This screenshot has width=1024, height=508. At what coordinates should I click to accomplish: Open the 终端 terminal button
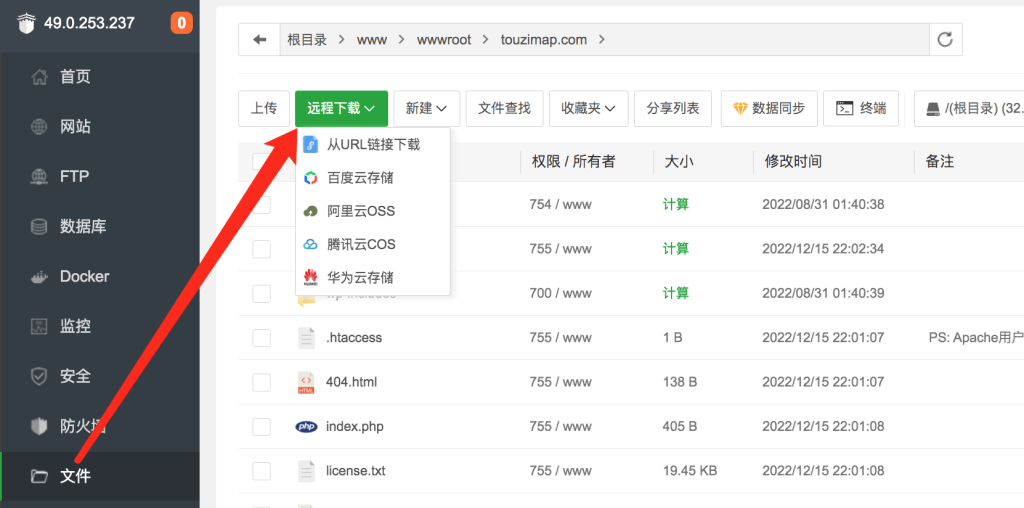(861, 108)
